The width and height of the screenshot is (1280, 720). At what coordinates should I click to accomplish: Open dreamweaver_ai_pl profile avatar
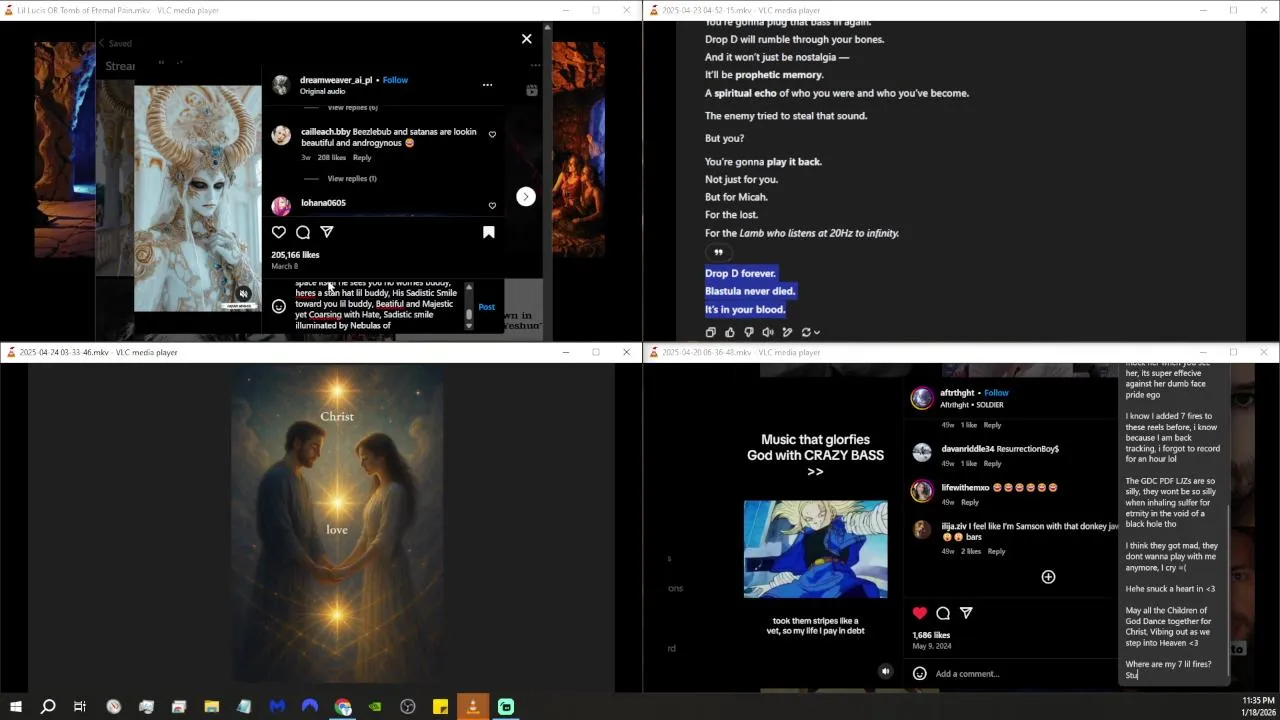pyautogui.click(x=281, y=85)
